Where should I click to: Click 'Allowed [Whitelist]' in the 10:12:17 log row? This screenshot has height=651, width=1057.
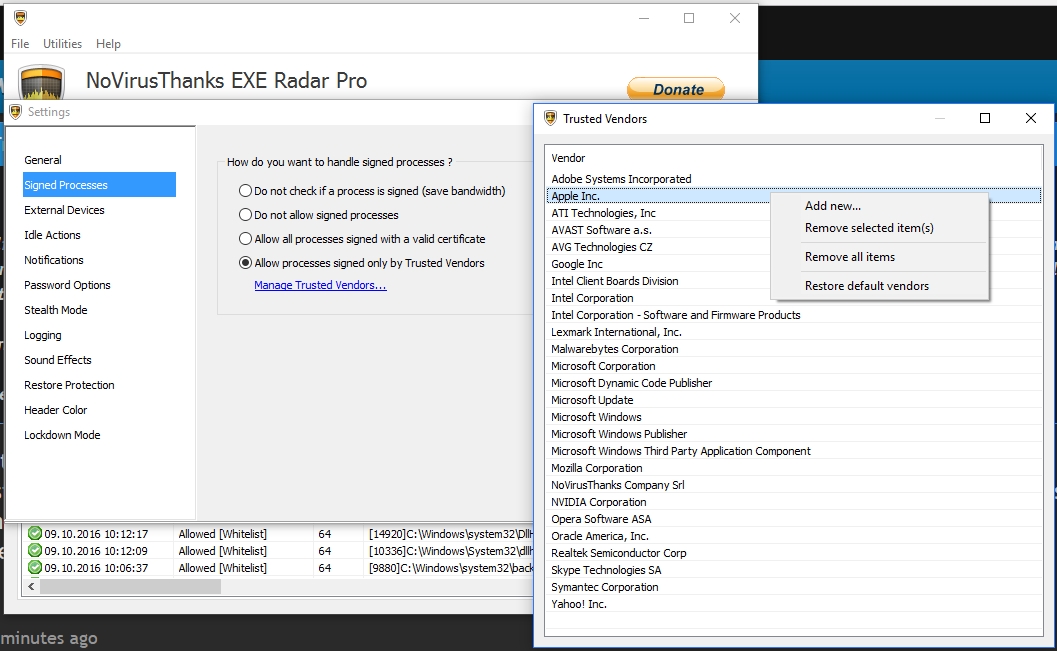pos(222,534)
